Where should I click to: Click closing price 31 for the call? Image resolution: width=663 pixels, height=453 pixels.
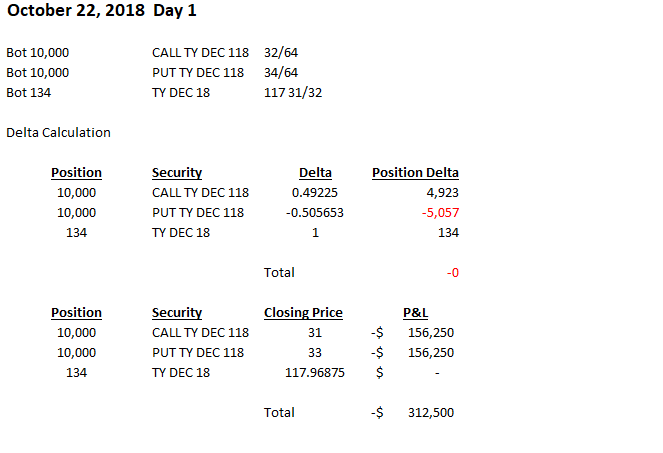pos(315,333)
